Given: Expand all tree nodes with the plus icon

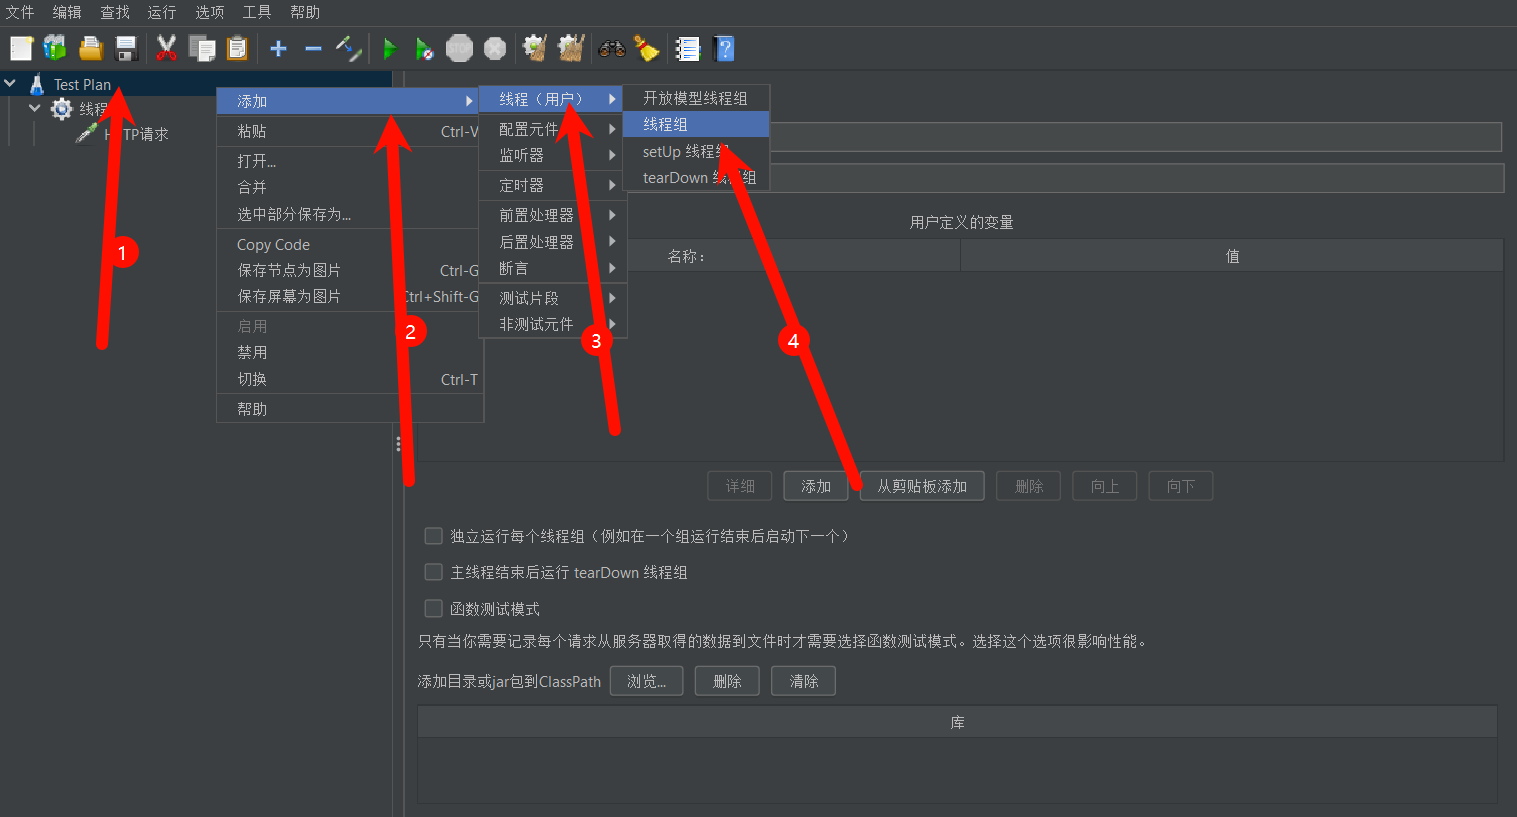Looking at the screenshot, I should click(x=278, y=48).
